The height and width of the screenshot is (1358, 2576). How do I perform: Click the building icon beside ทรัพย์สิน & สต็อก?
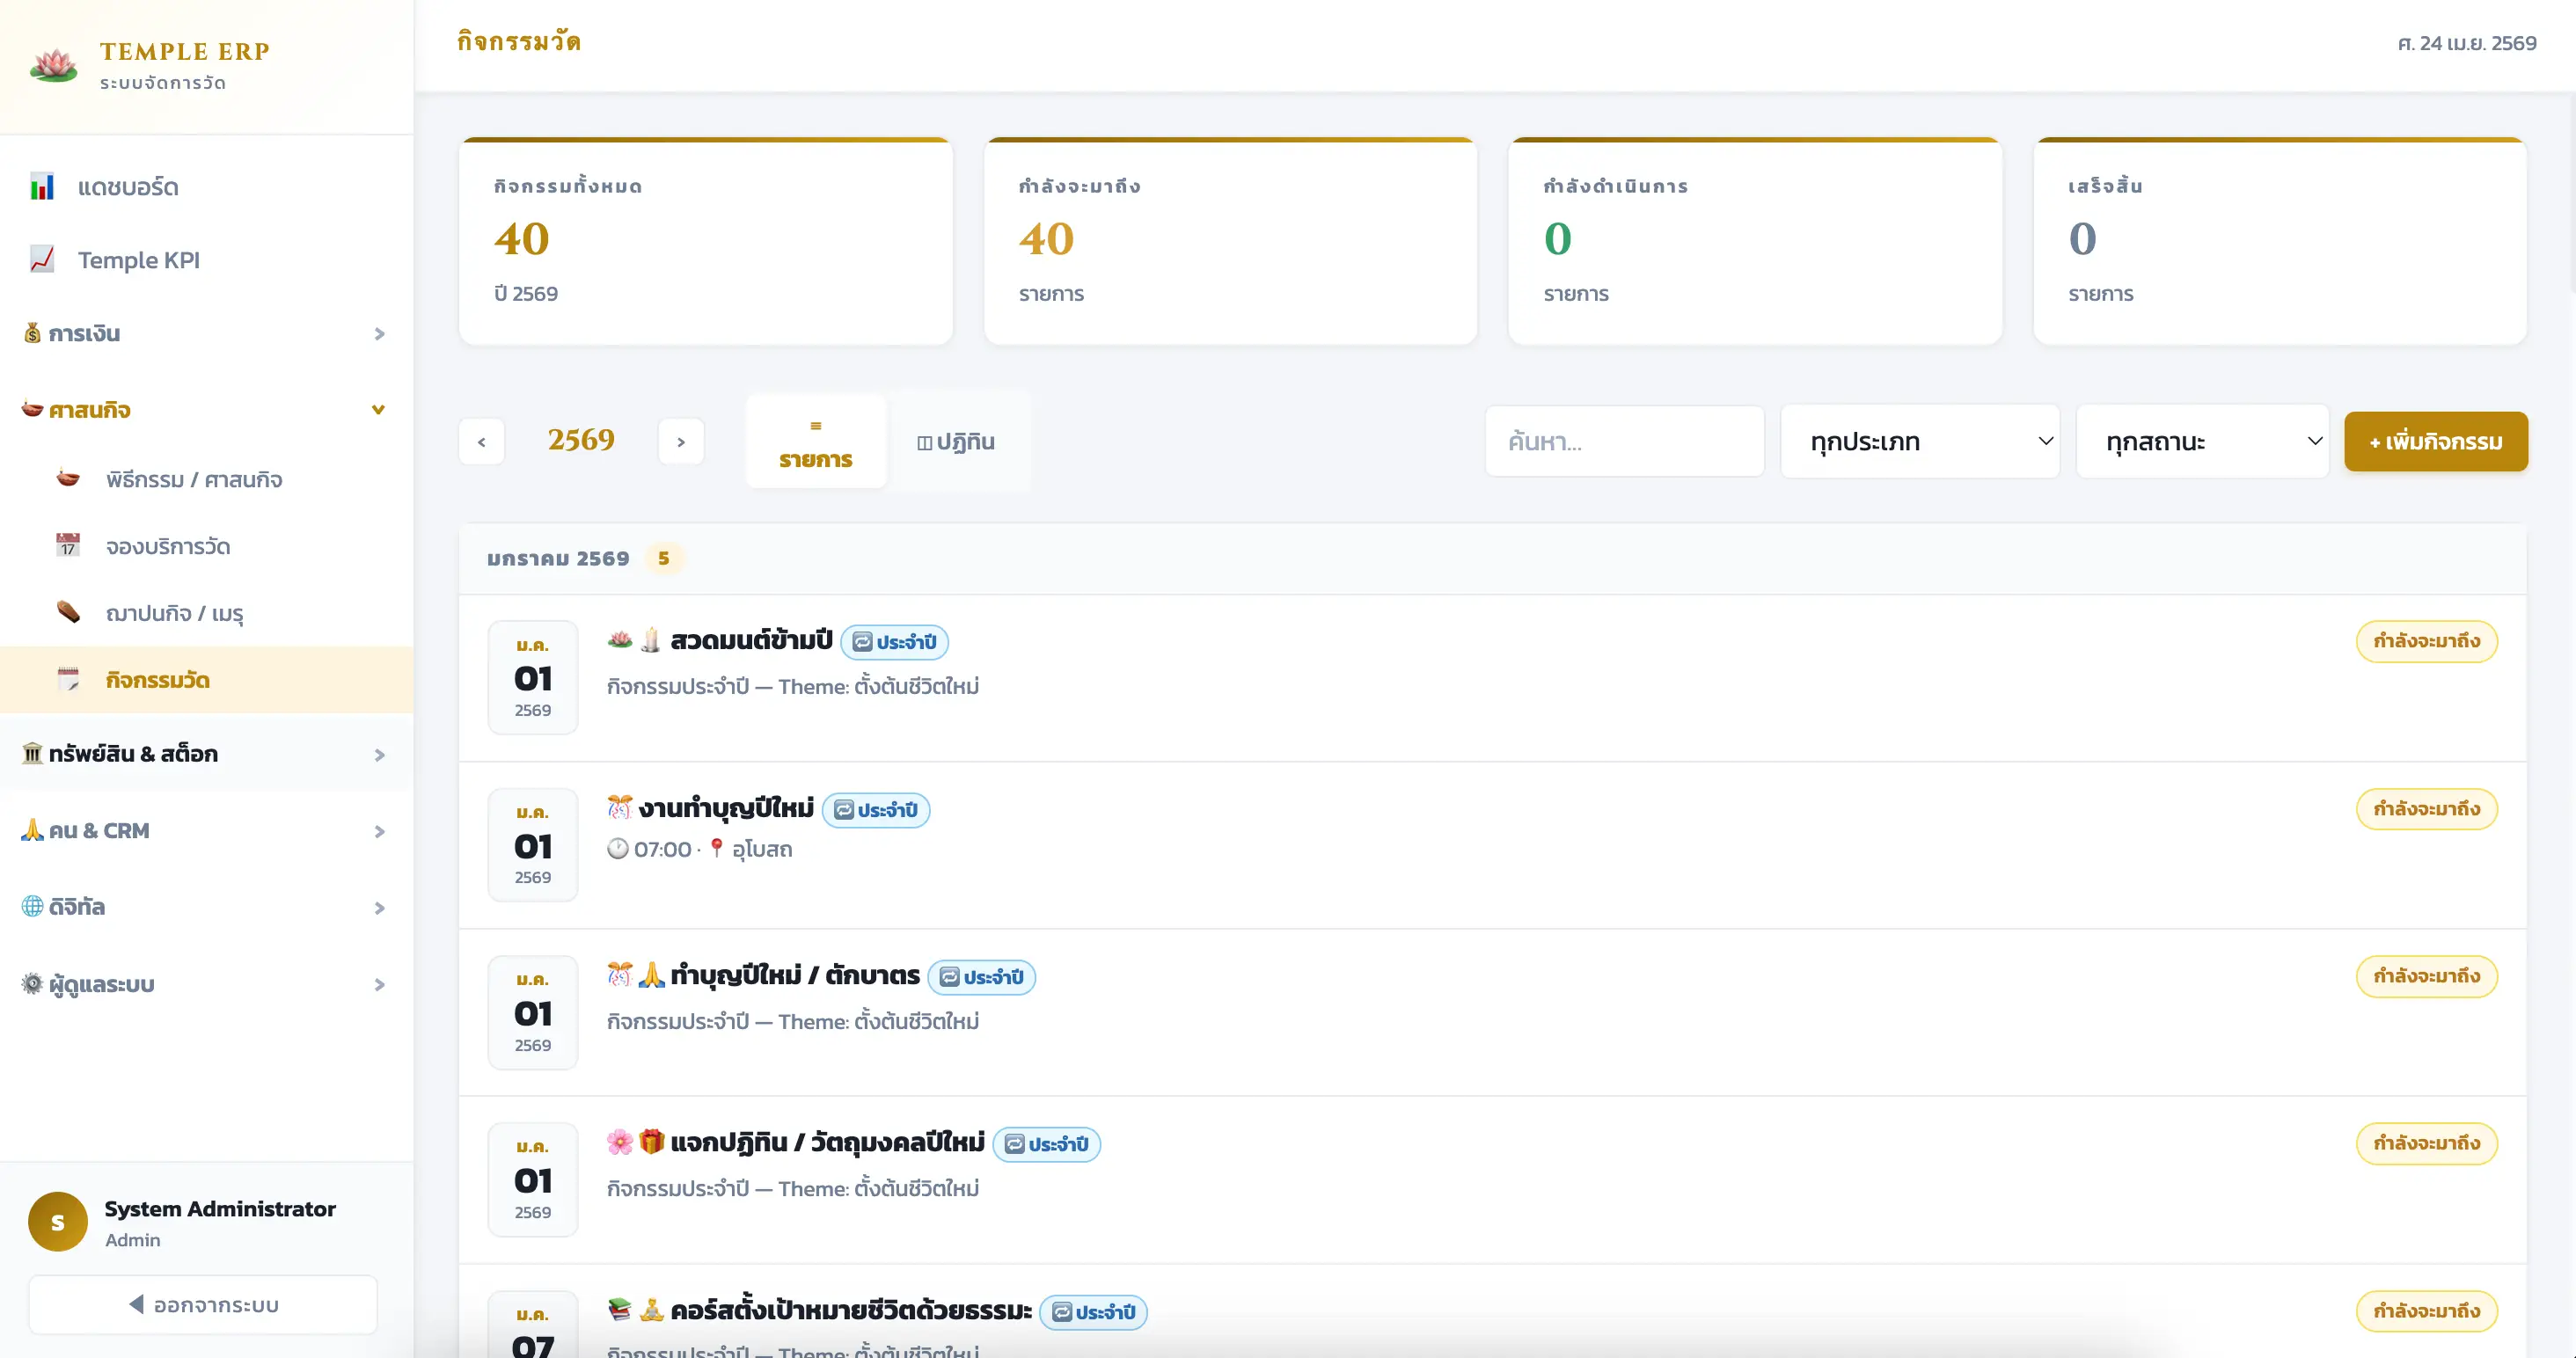(33, 753)
